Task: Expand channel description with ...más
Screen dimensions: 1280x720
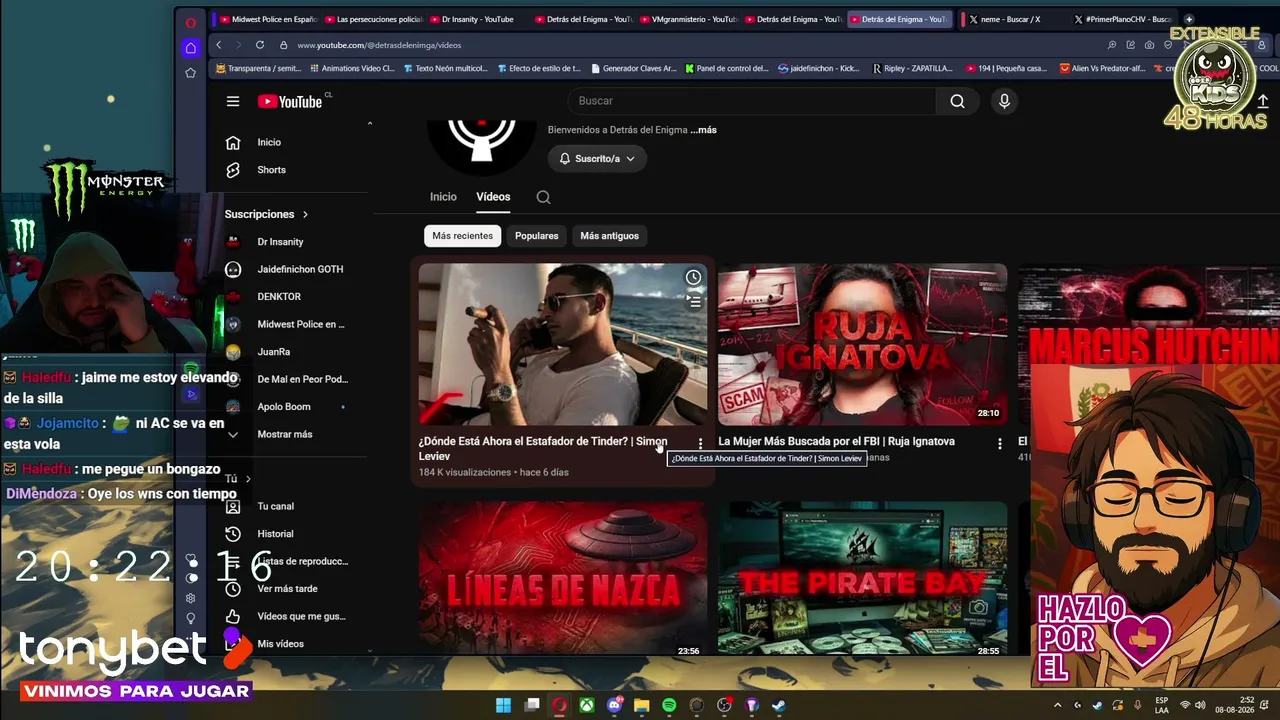Action: coord(703,130)
